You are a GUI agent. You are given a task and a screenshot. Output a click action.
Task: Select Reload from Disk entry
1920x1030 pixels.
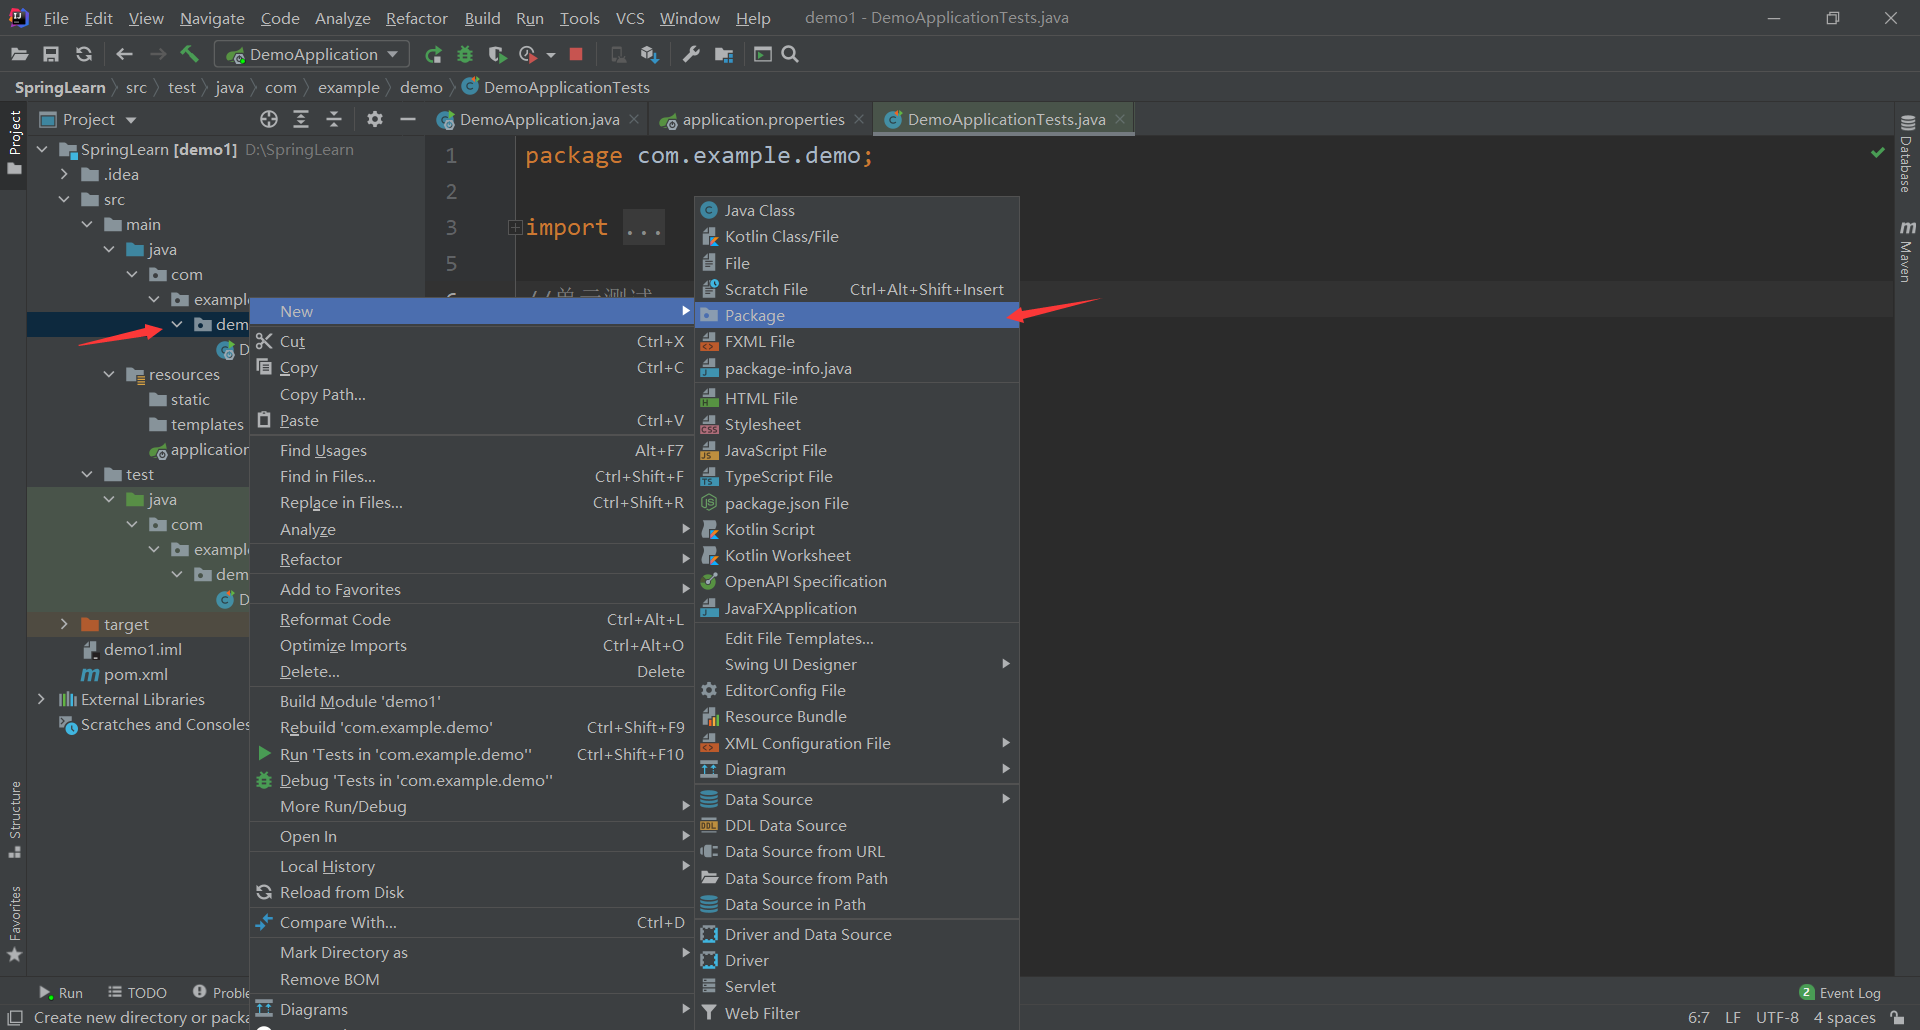click(x=470, y=892)
